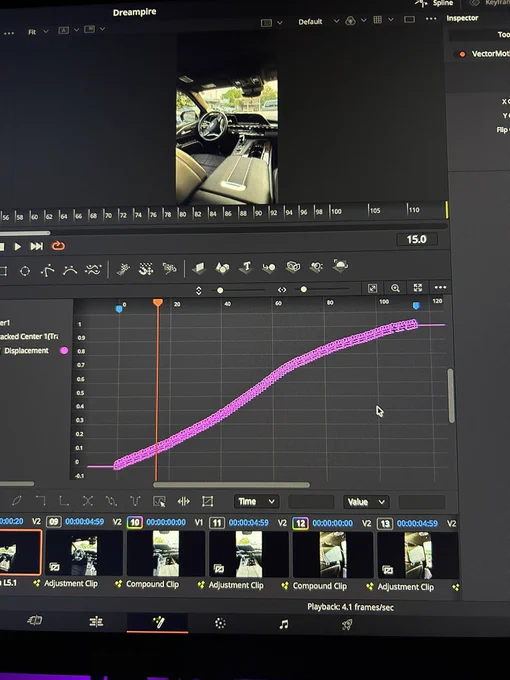Select clip 11 thumbnail Adjustment Clip
The height and width of the screenshot is (680, 510).
pos(249,555)
